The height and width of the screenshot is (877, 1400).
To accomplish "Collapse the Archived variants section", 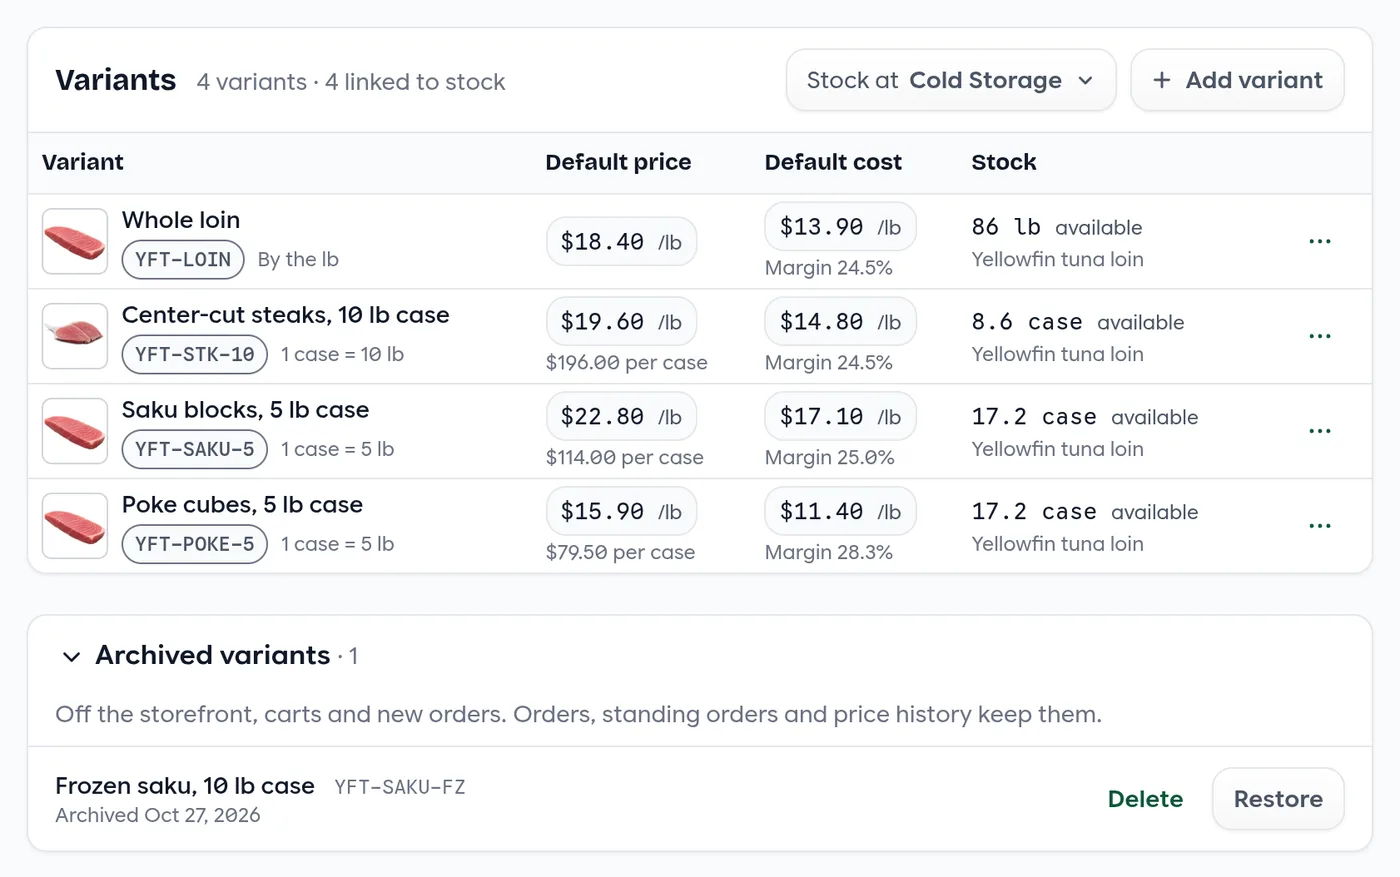I will [71, 656].
